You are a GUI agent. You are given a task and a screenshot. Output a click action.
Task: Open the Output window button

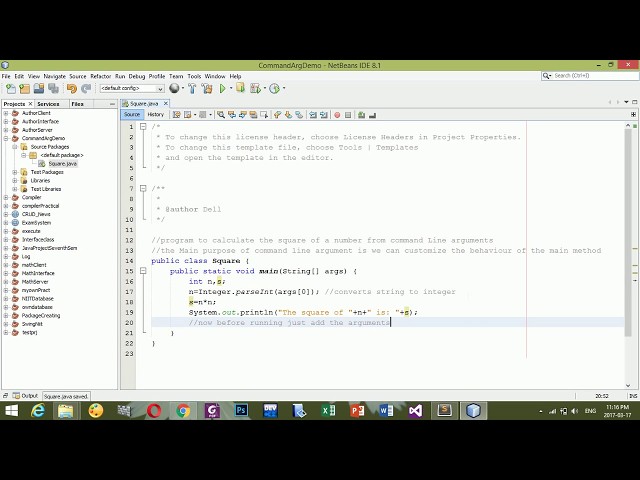25,396
